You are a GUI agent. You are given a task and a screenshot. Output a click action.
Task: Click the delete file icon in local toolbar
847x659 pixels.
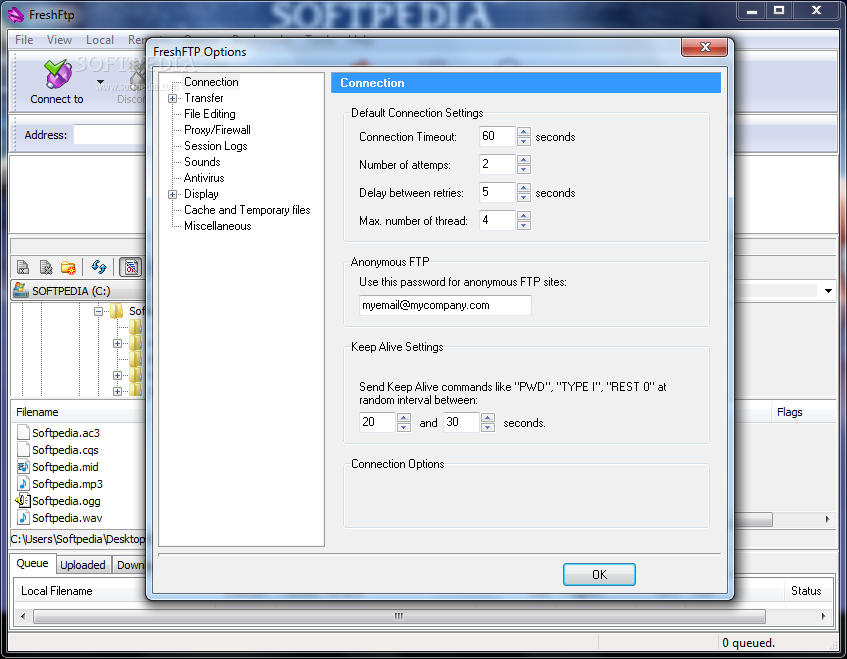46,267
